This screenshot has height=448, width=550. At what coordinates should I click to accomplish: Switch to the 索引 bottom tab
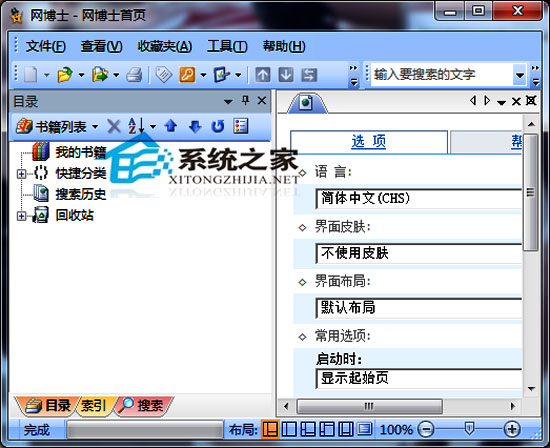pos(93,406)
